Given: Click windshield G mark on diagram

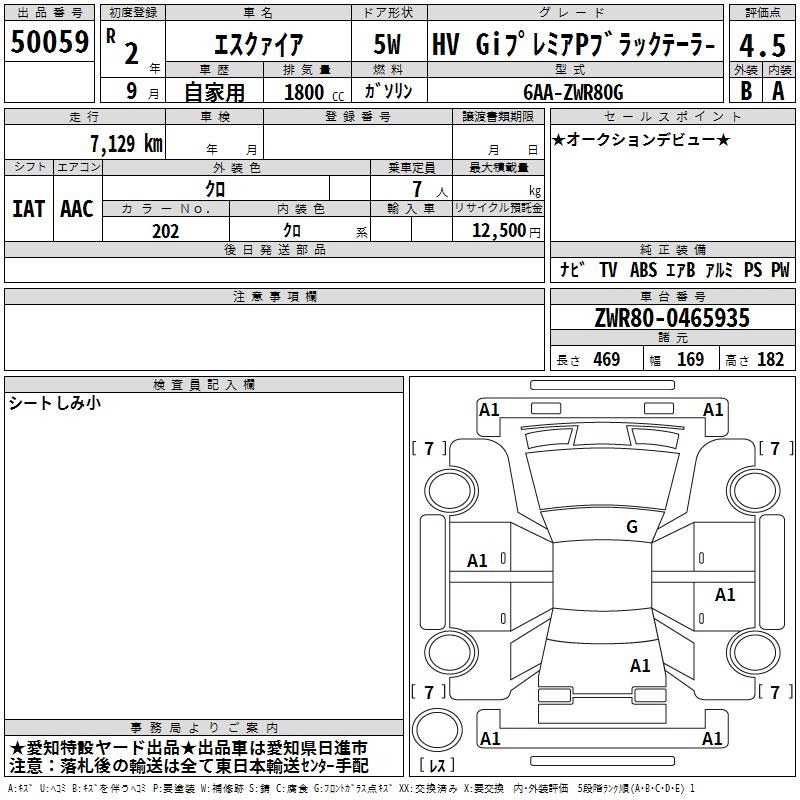Looking at the screenshot, I should tap(632, 526).
